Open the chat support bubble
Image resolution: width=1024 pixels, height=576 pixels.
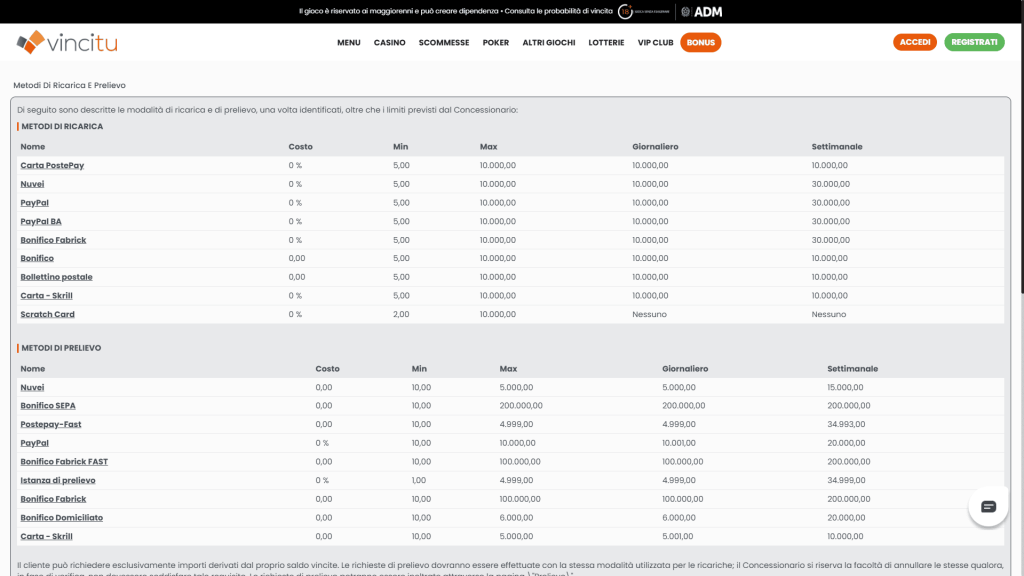coord(988,507)
